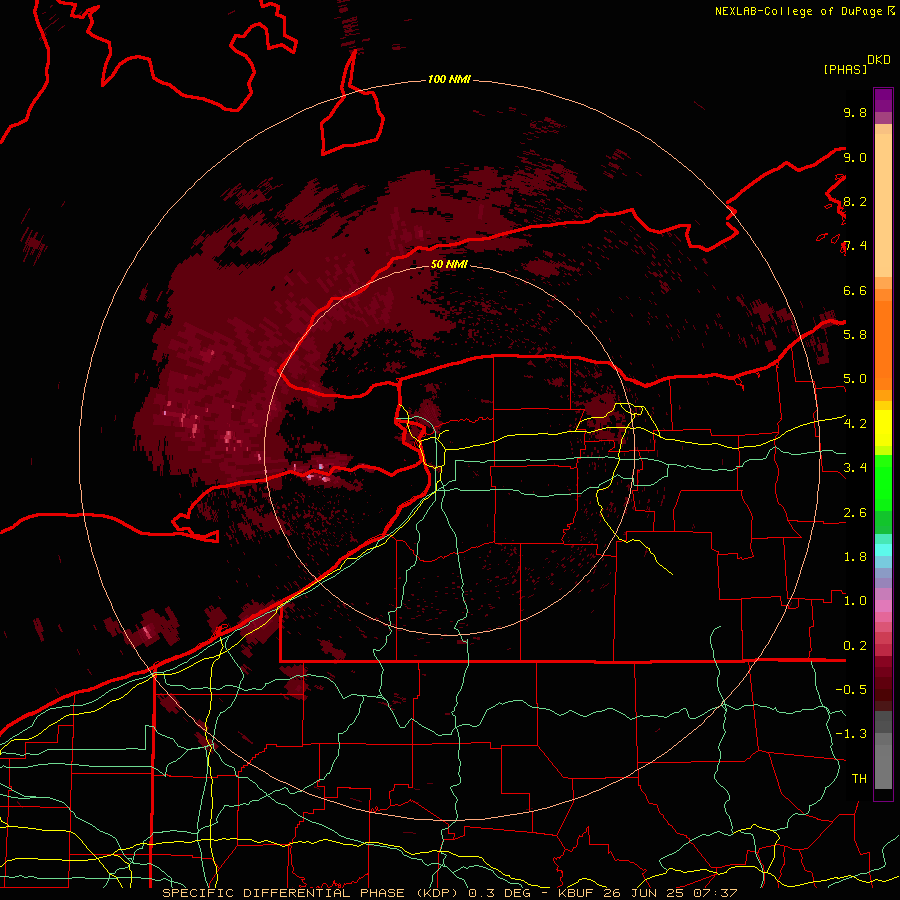
Task: Pick the bright yellow band of the color scale
Action: click(883, 428)
